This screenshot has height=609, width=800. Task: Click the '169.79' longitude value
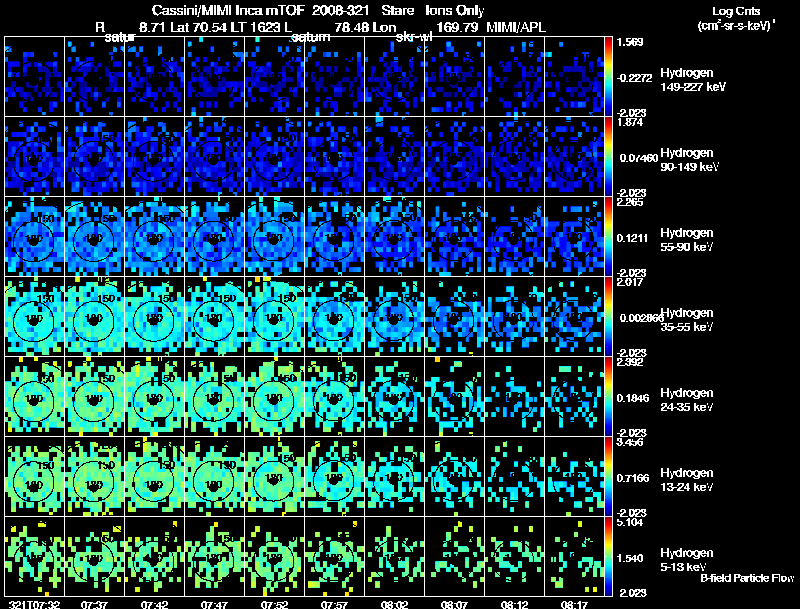coord(457,27)
